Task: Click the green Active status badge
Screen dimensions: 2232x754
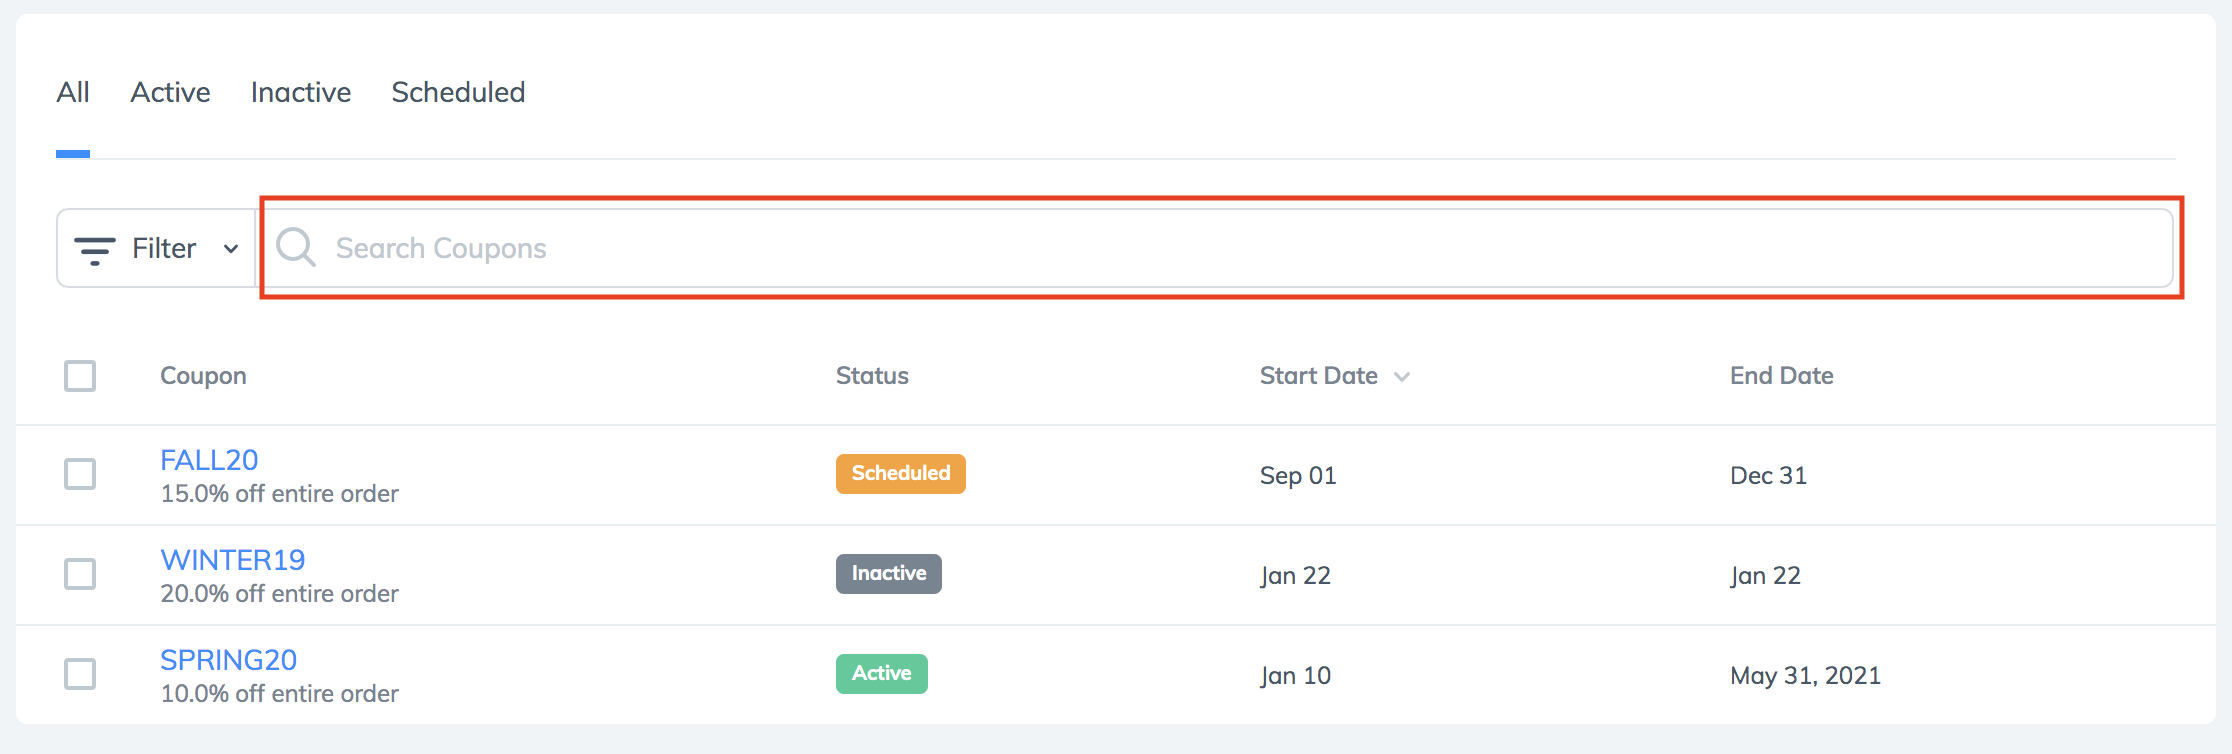Action: [x=881, y=673]
